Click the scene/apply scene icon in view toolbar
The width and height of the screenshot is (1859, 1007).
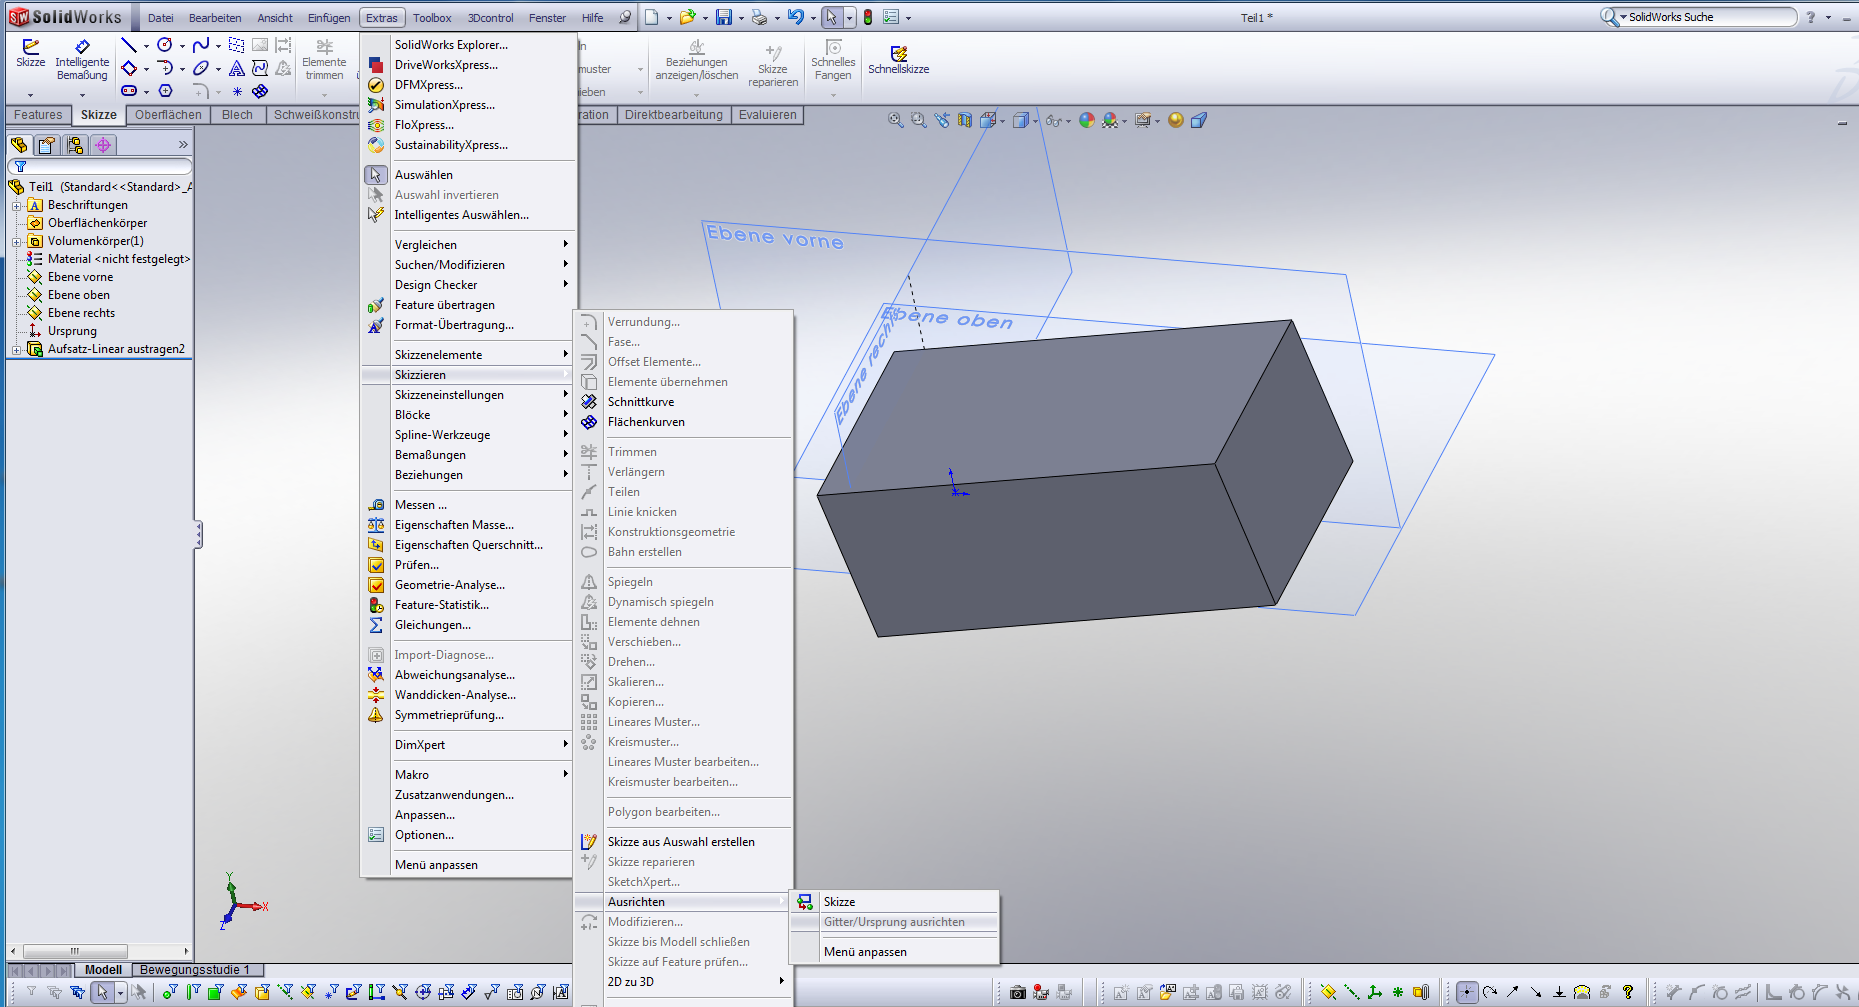tap(1110, 120)
